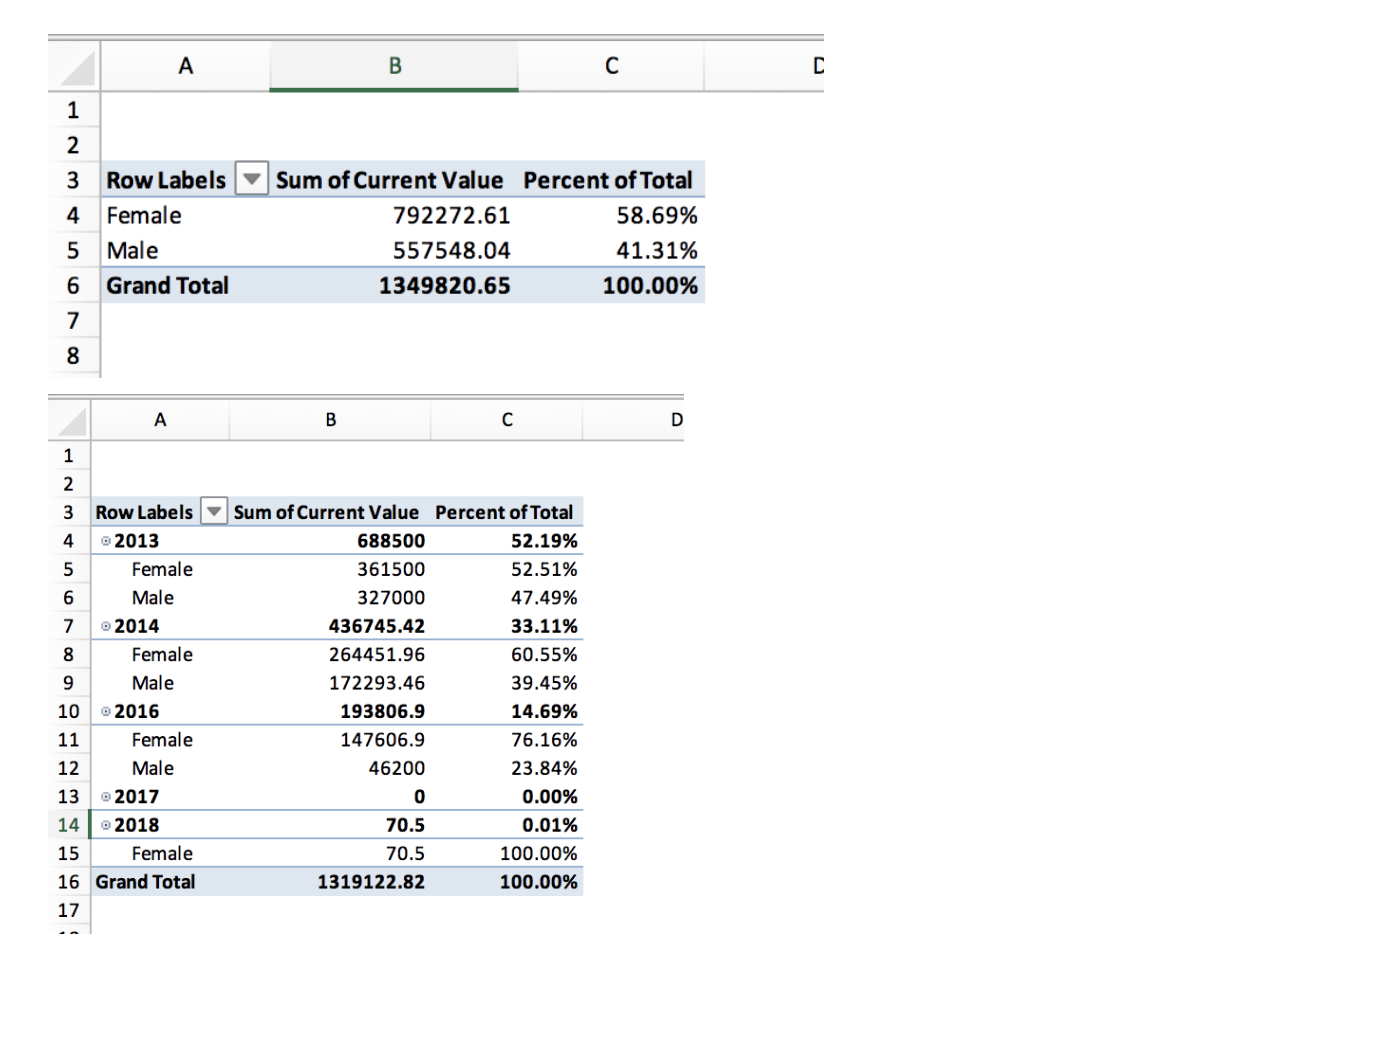Click the cell showing 147606.9
Image resolution: width=1388 pixels, height=1042 pixels.
pos(330,740)
